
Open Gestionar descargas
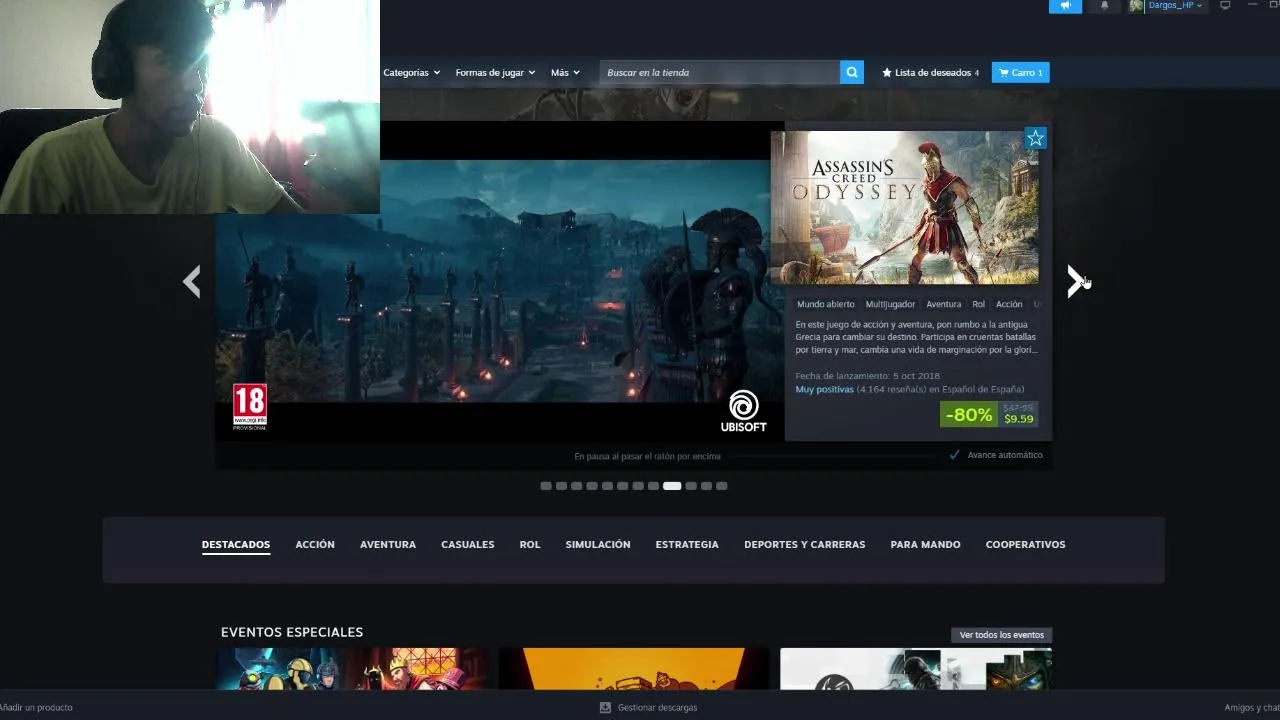coord(657,707)
